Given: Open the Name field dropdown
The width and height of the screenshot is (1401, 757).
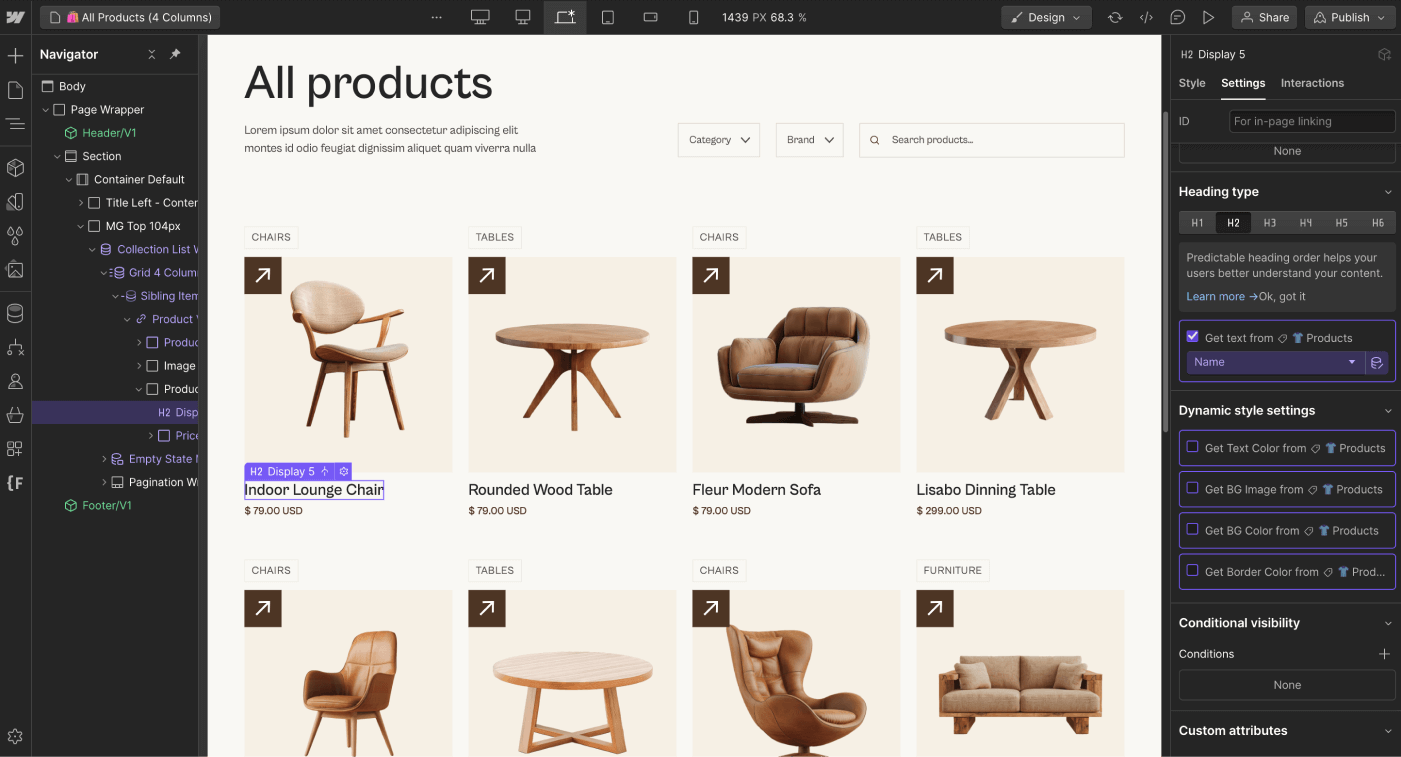Looking at the screenshot, I should 1274,363.
